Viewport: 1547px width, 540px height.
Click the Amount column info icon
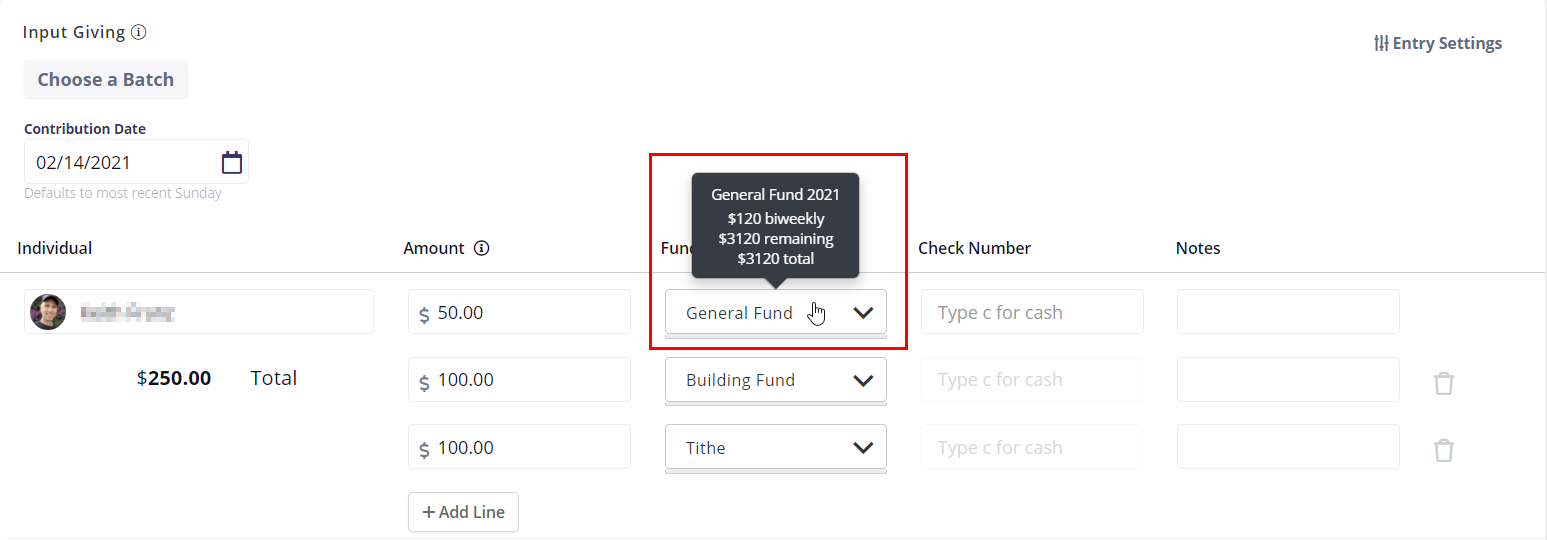[x=481, y=248]
